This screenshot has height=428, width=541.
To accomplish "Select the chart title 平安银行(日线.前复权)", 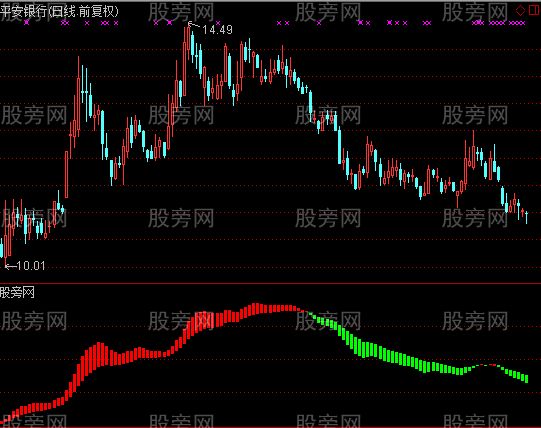I will (59, 11).
